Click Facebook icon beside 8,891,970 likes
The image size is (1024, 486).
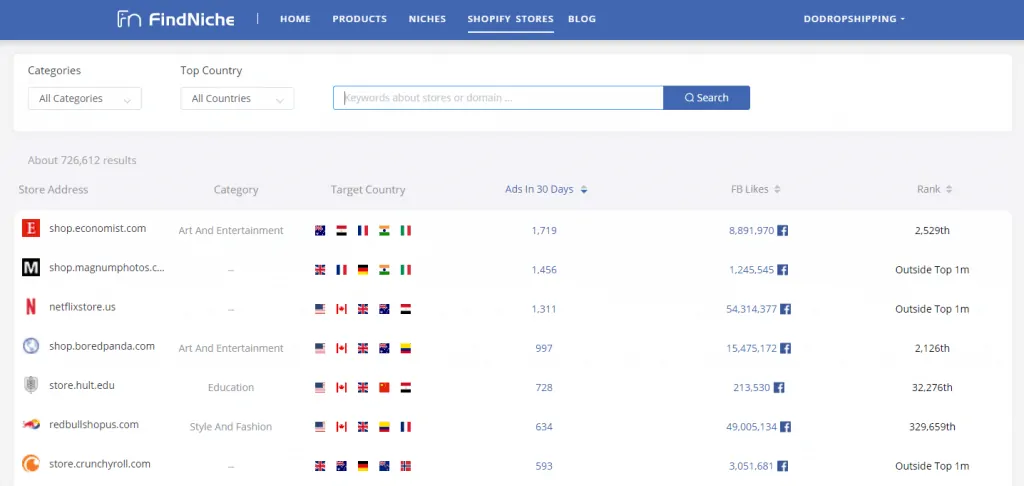click(x=783, y=231)
